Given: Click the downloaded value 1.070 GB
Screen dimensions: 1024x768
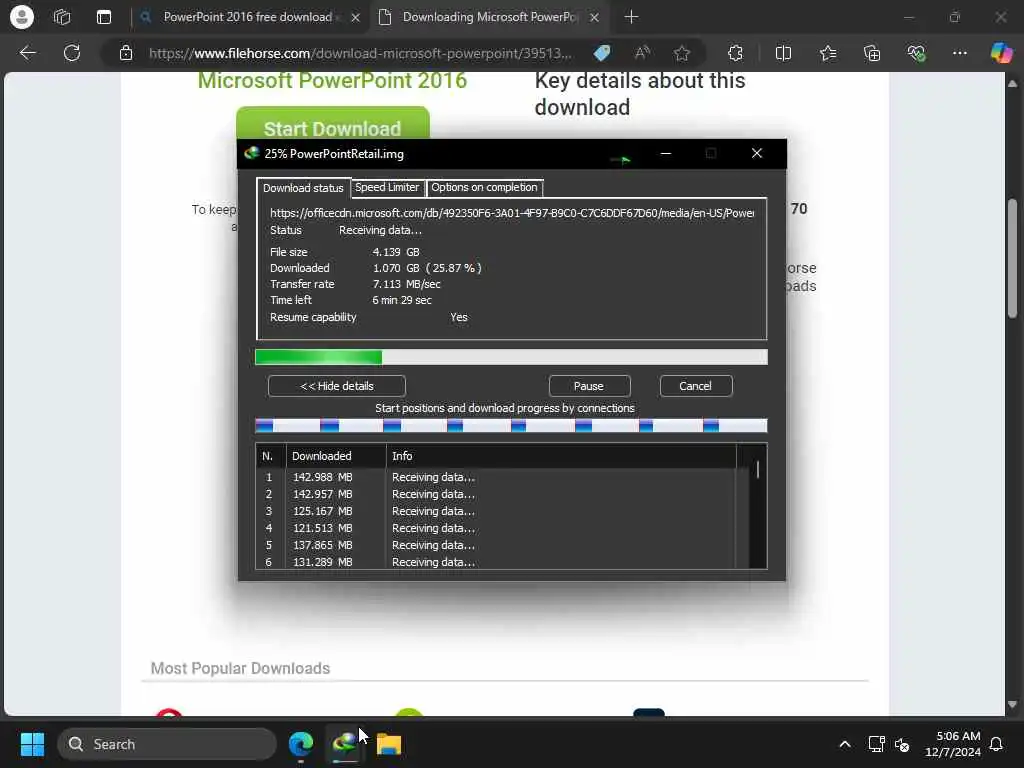Looking at the screenshot, I should click(396, 268).
